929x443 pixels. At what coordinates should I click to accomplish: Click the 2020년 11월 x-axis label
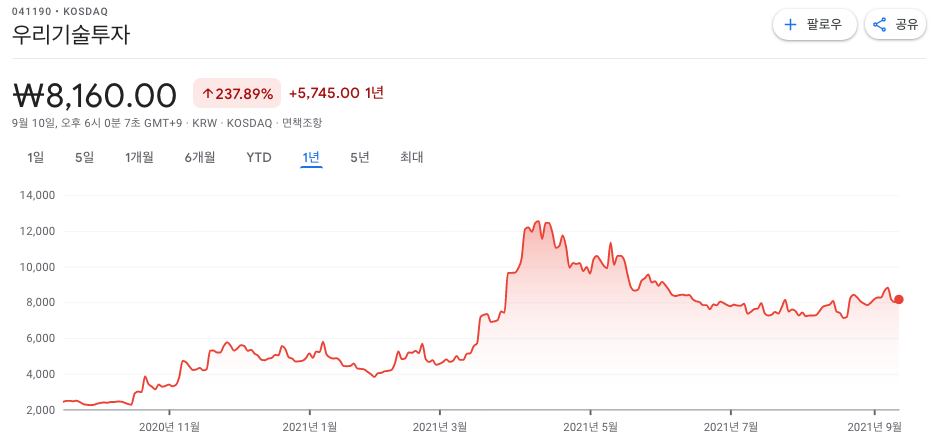tap(169, 426)
